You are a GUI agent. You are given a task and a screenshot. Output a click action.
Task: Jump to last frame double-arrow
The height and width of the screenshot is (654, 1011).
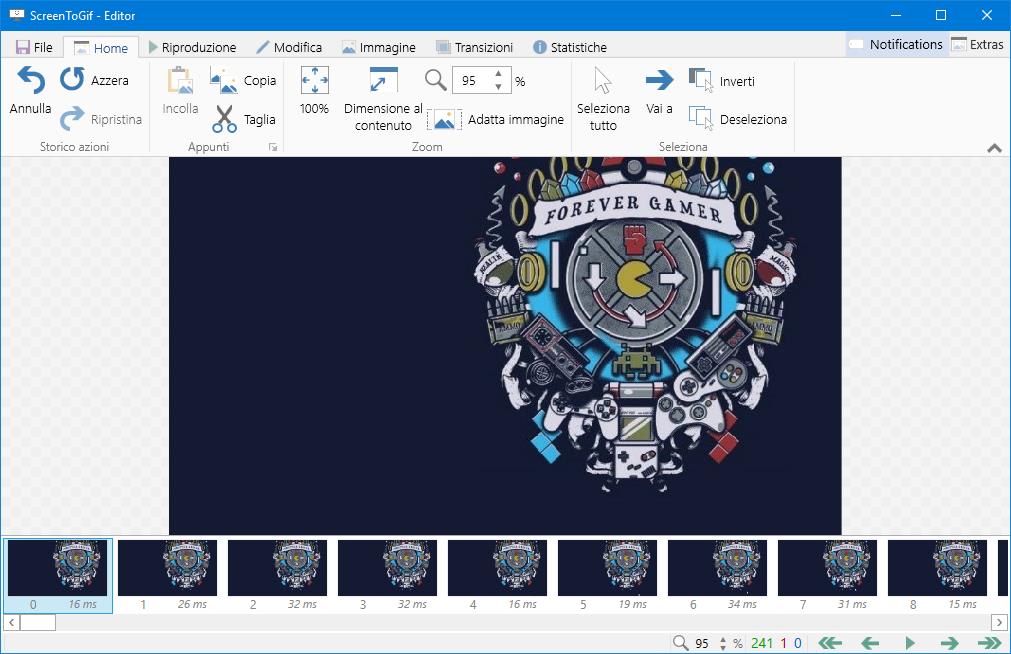990,643
